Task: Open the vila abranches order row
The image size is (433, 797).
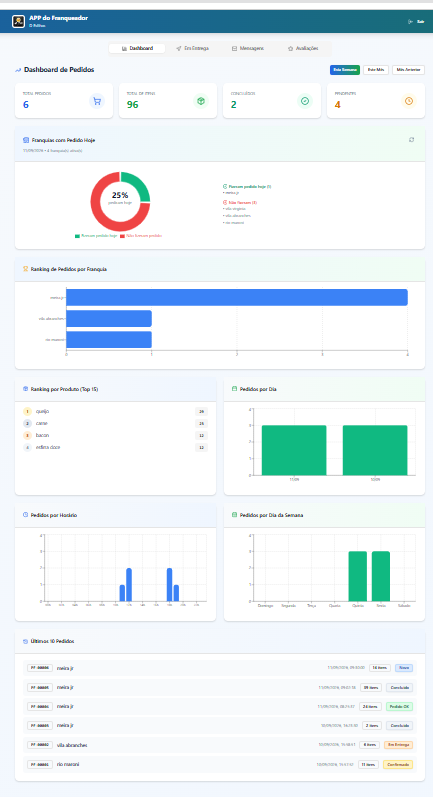Action: click(x=220, y=745)
